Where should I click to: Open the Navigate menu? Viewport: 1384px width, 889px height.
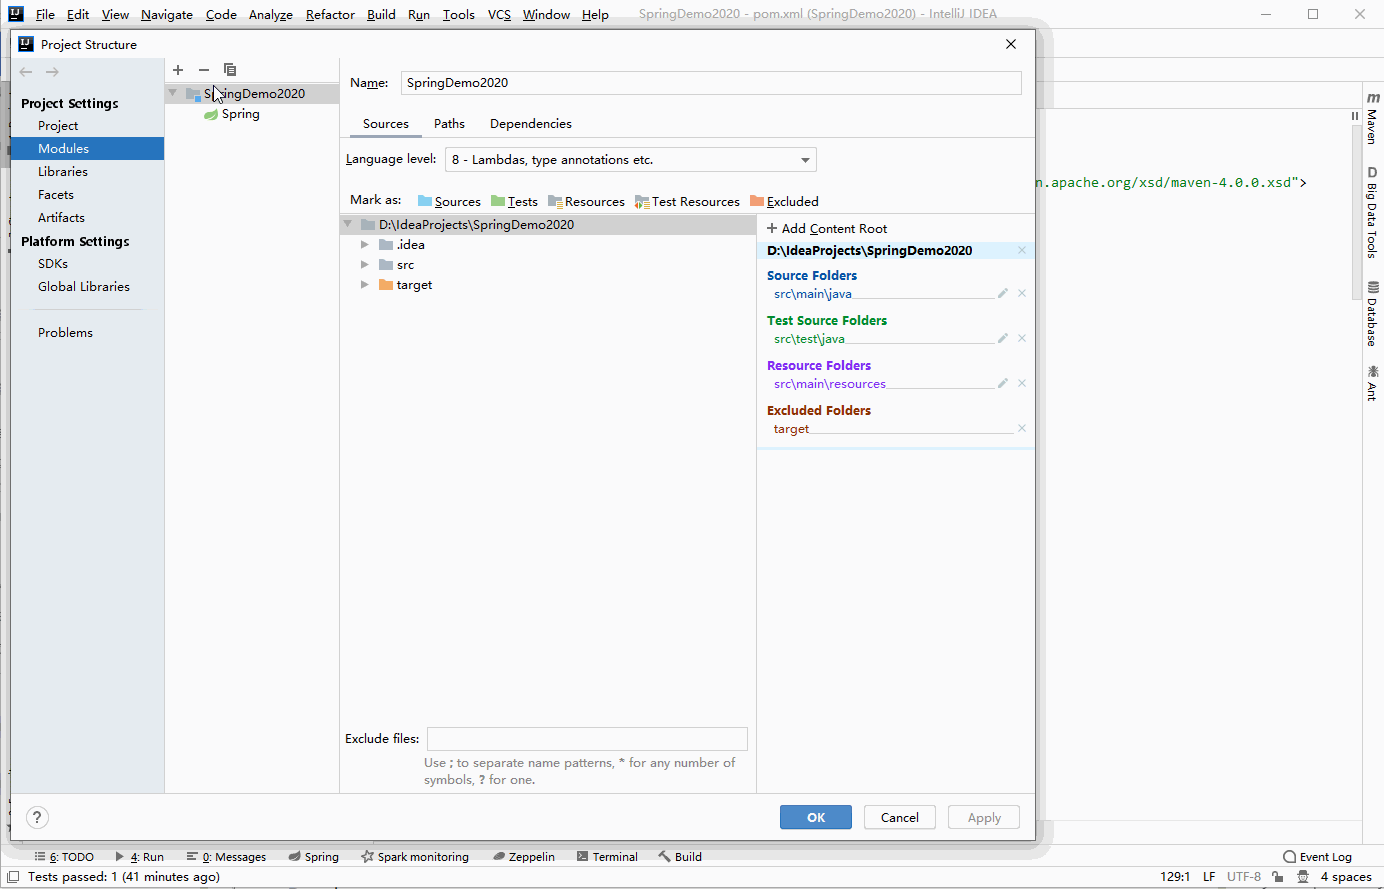[167, 15]
